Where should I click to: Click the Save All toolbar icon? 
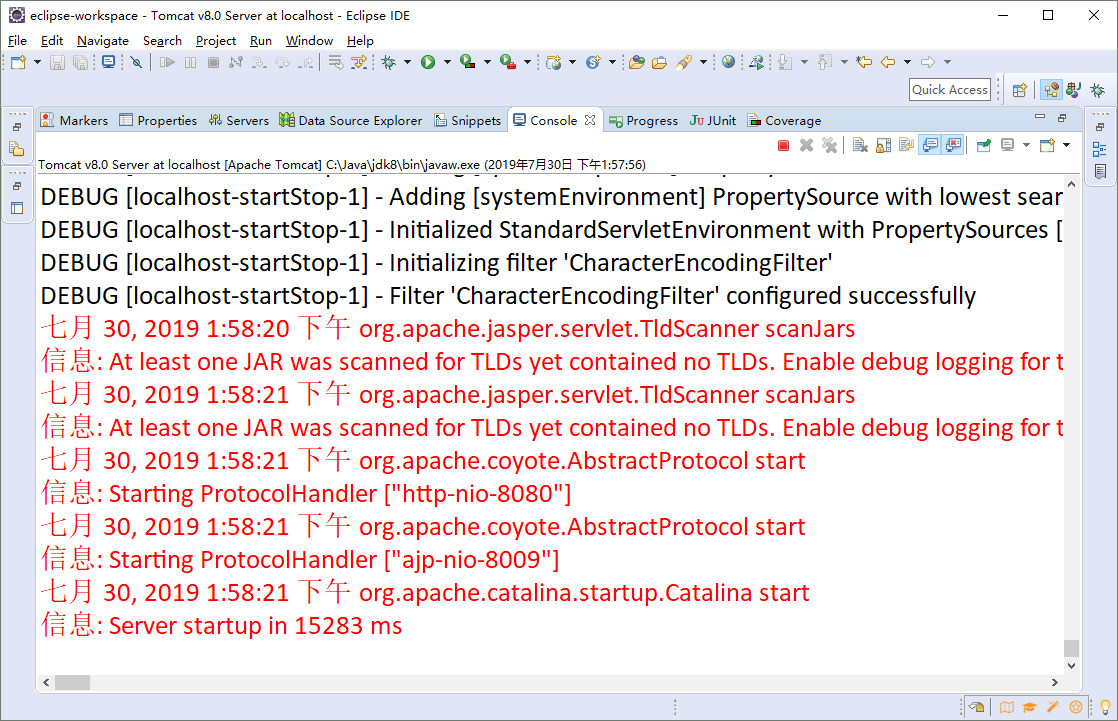81,63
